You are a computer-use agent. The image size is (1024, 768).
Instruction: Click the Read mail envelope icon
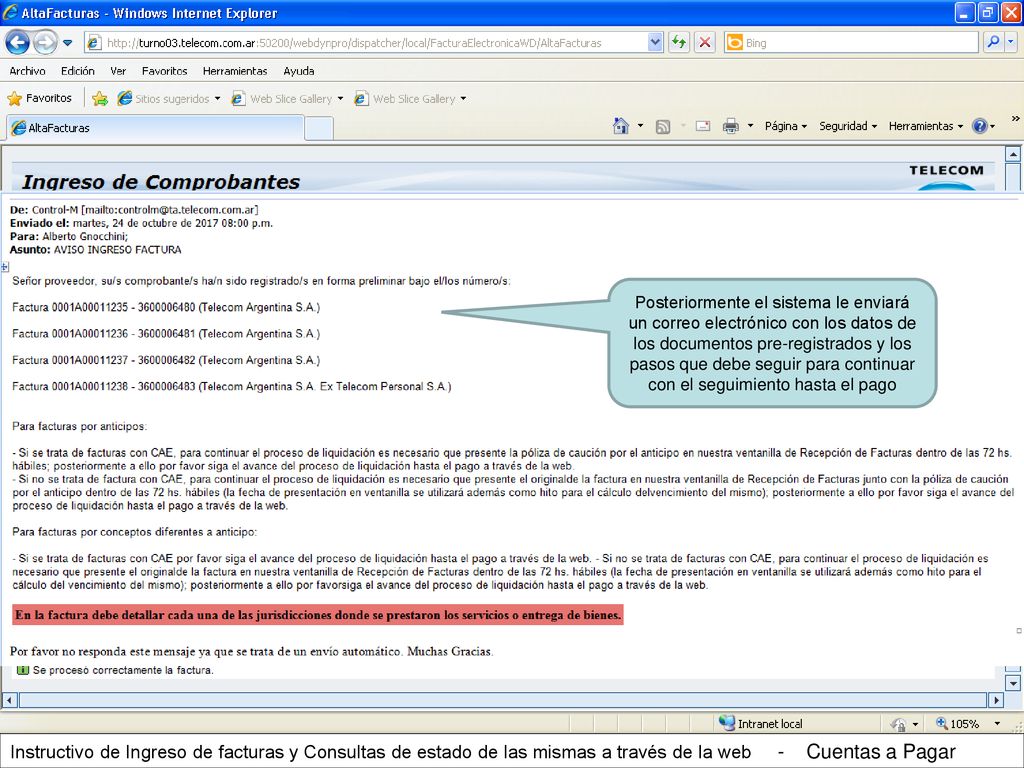tap(703, 126)
